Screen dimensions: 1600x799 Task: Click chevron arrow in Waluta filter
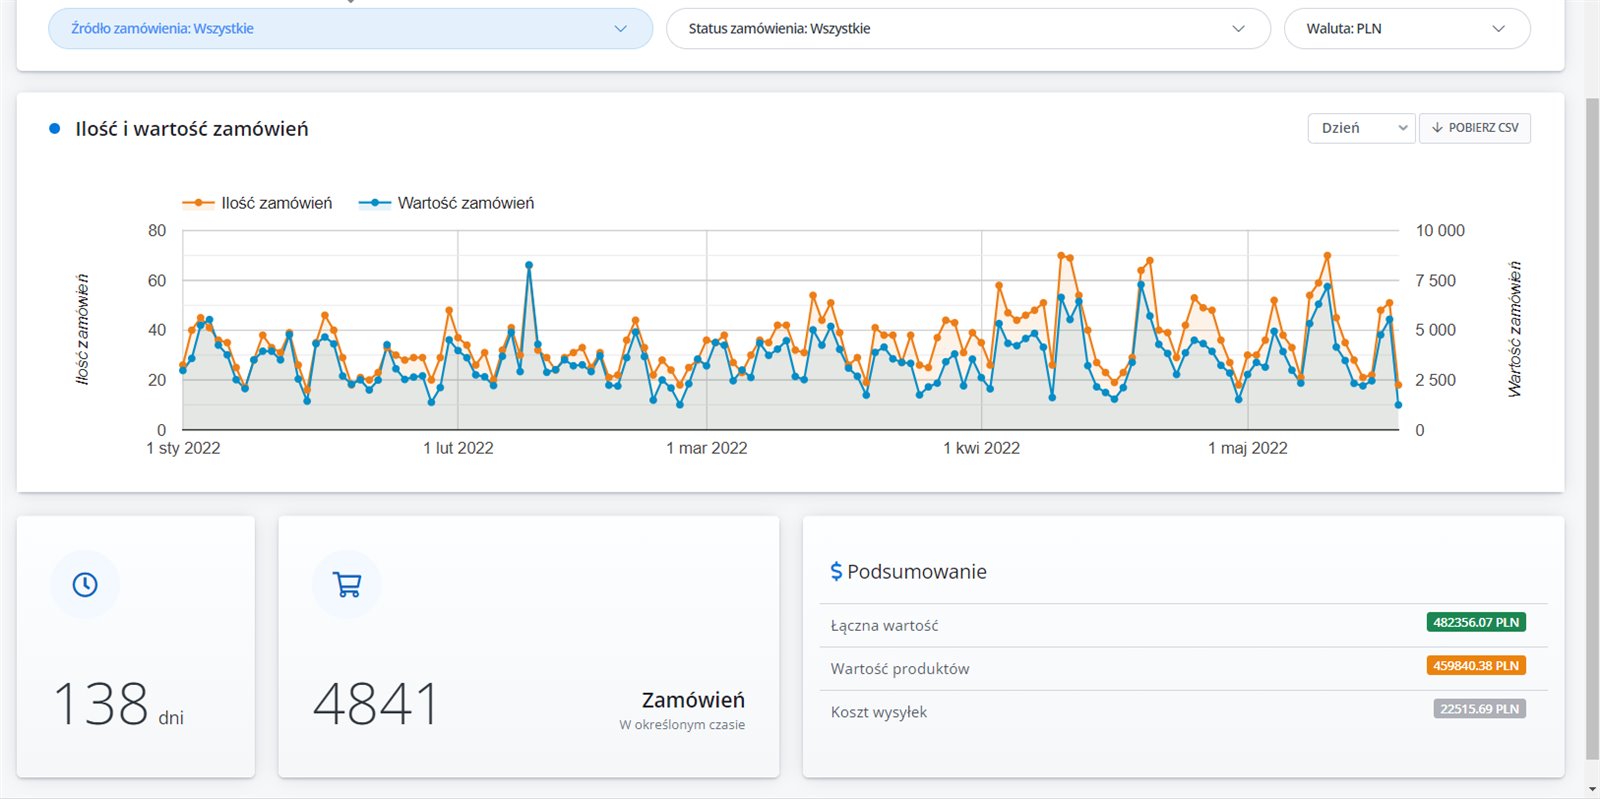tap(1498, 29)
